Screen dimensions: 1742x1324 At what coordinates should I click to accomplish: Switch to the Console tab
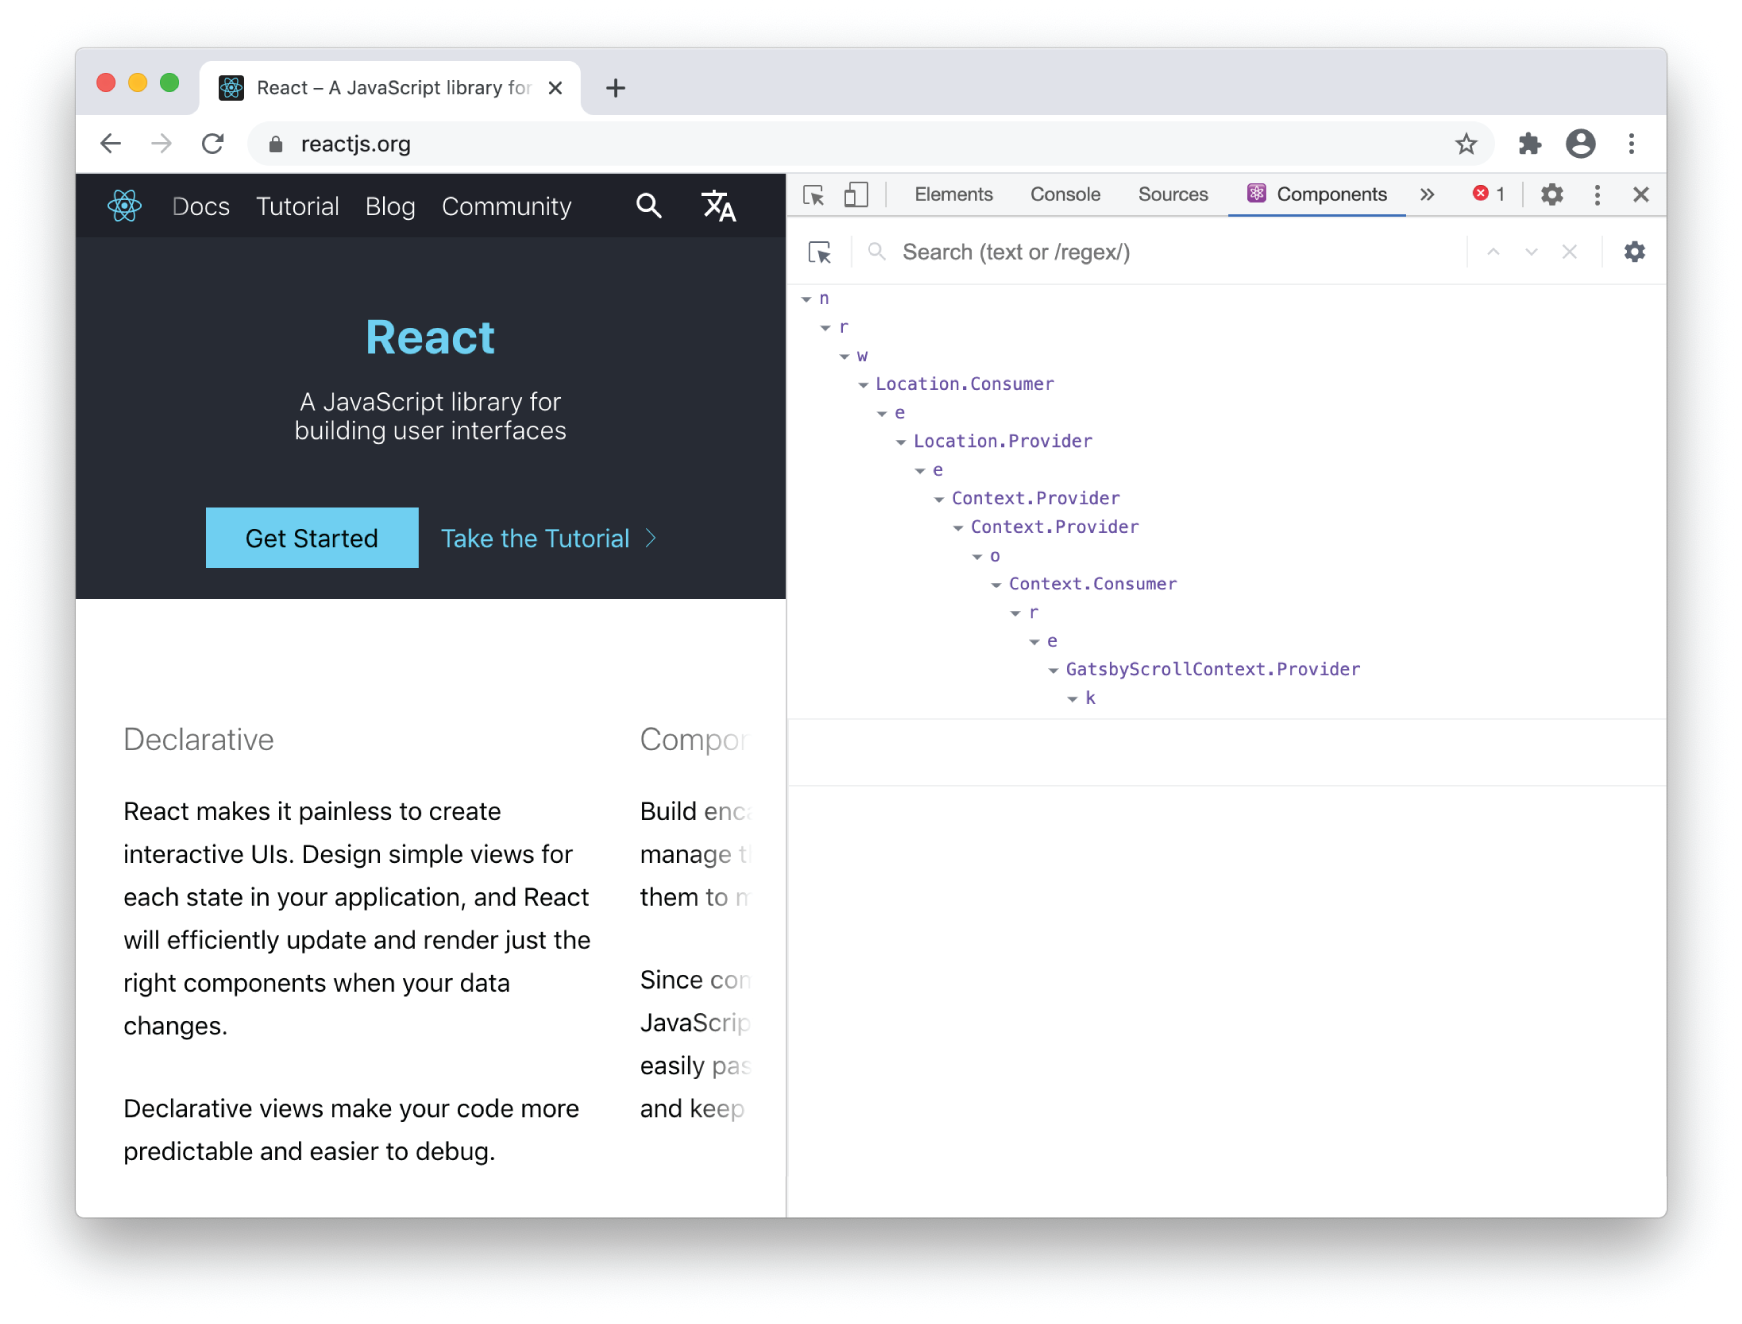point(1064,194)
